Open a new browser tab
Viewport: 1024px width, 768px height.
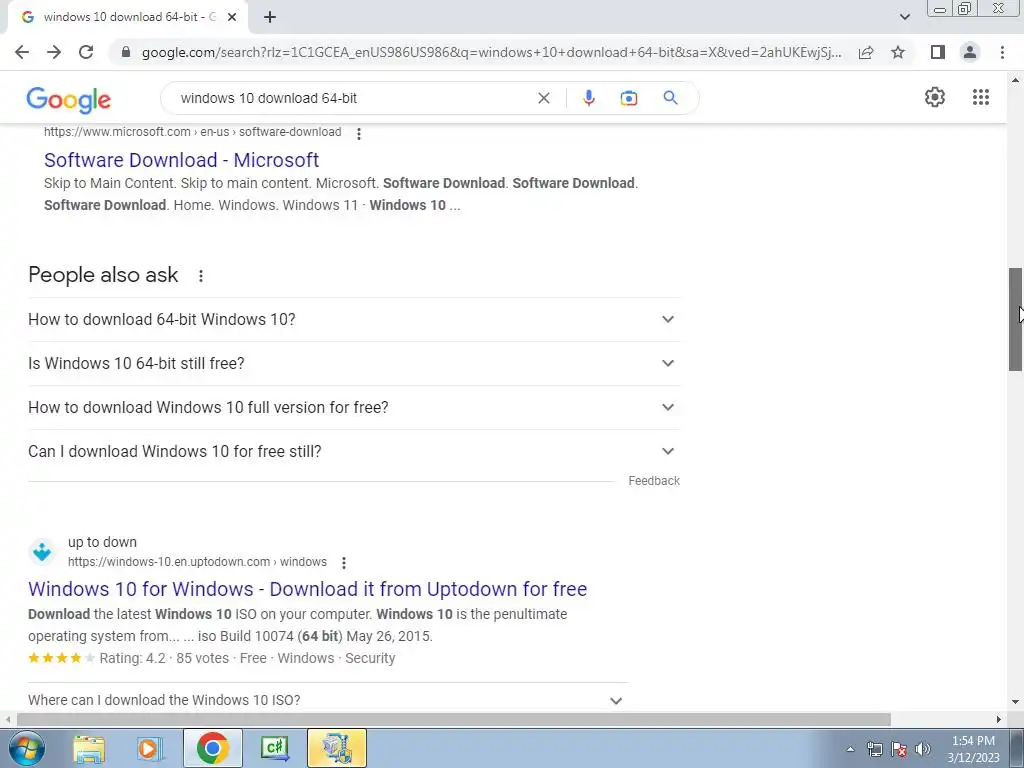click(x=270, y=17)
